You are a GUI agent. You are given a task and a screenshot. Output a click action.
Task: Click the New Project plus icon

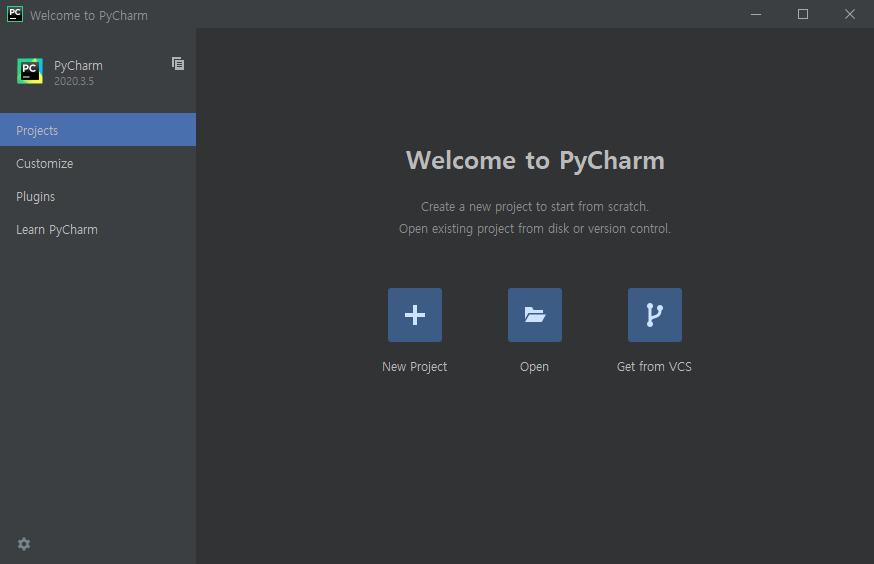pyautogui.click(x=415, y=315)
